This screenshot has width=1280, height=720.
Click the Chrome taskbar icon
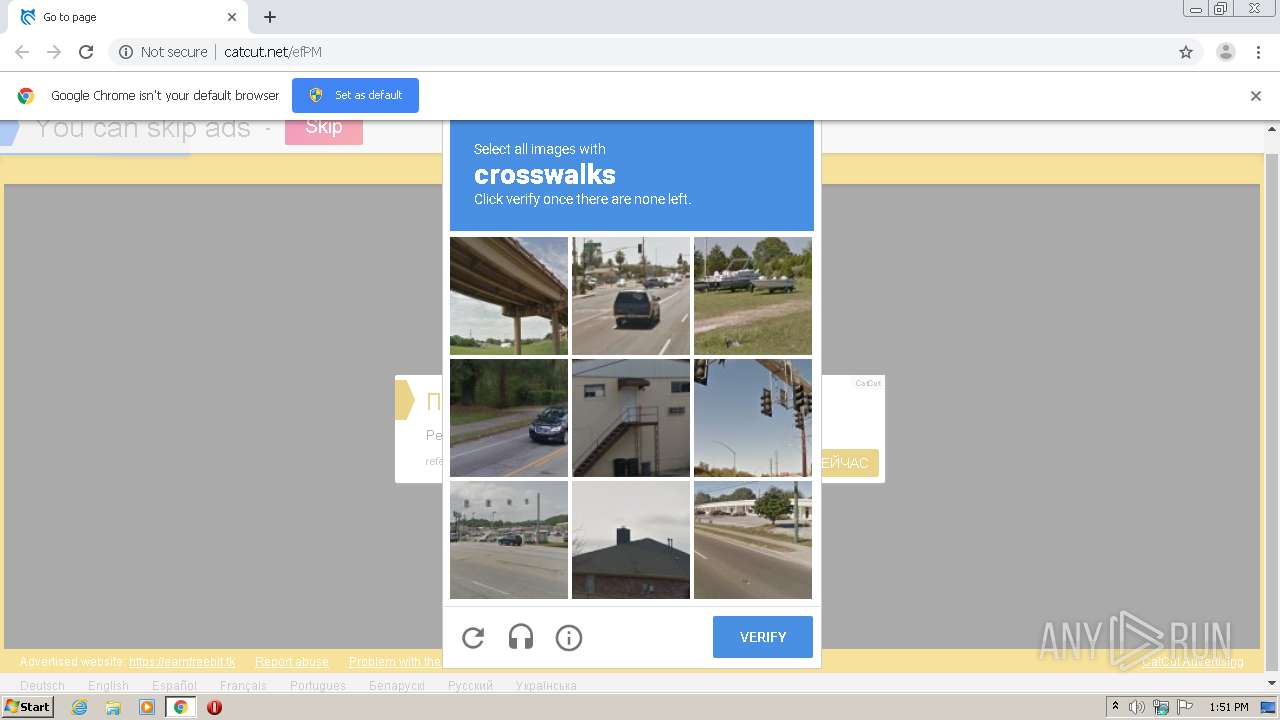[x=181, y=707]
